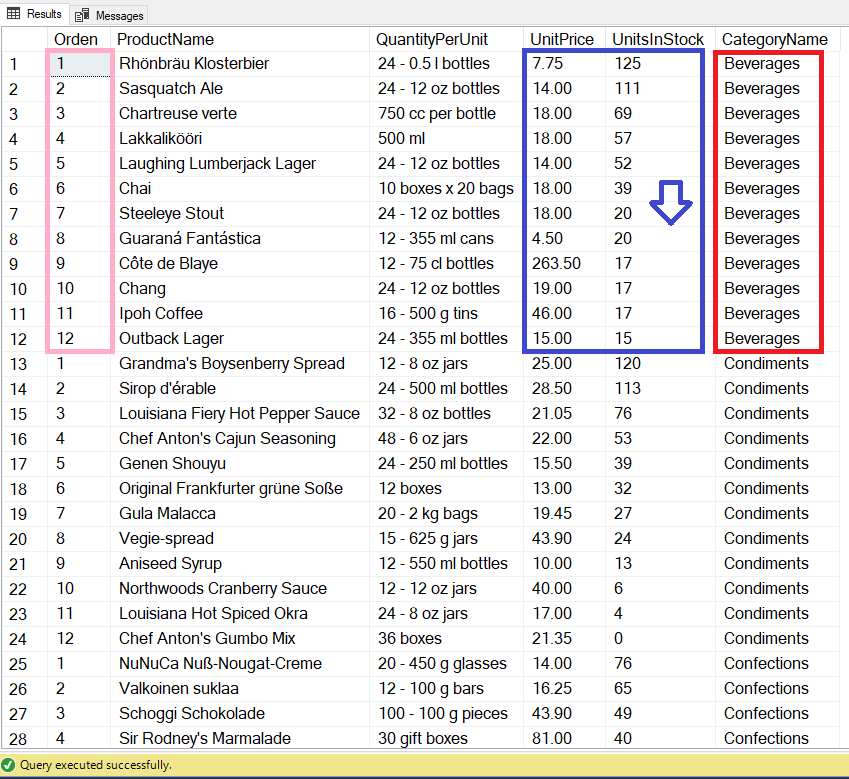Click the 120 units in stock cell
The height and width of the screenshot is (779, 849).
(661, 363)
